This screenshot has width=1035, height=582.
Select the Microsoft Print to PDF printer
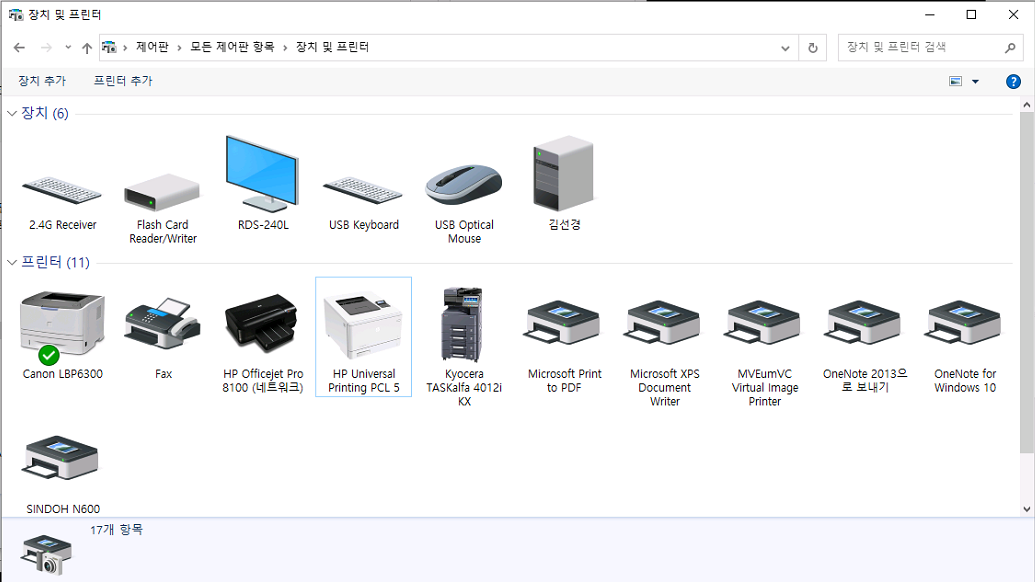(x=564, y=346)
